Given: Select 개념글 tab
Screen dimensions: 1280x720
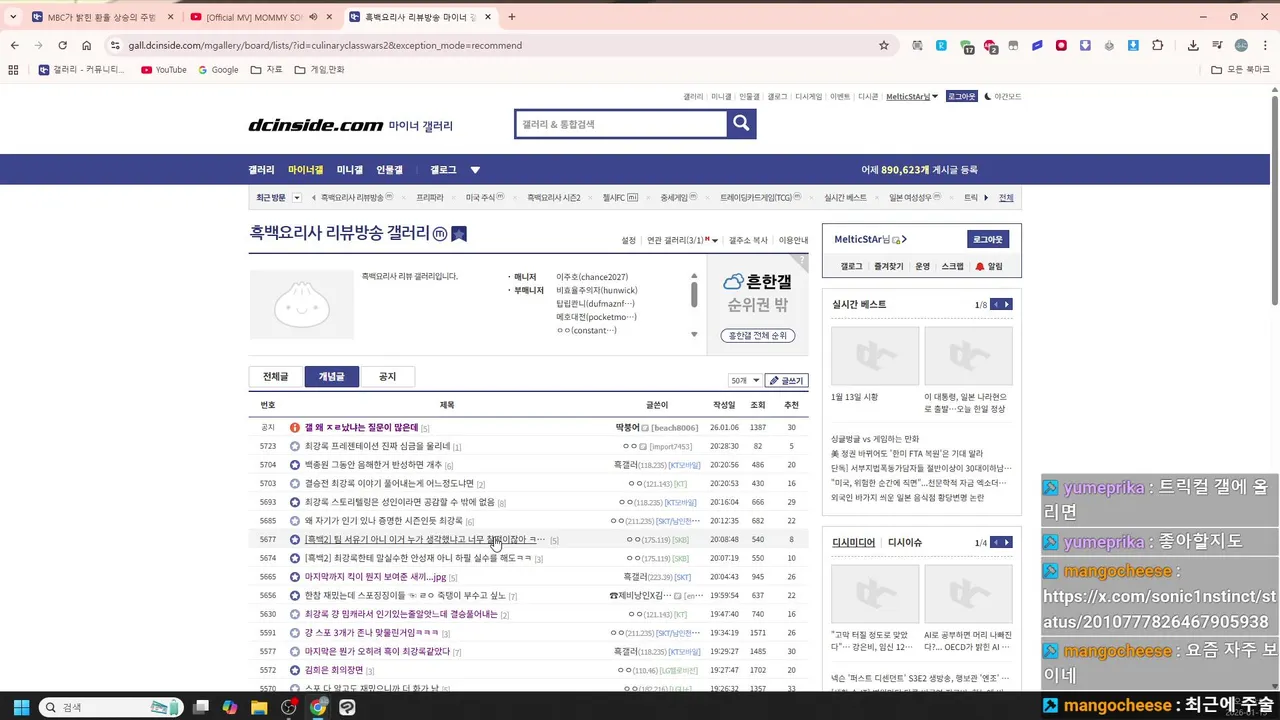Looking at the screenshot, I should click(331, 377).
